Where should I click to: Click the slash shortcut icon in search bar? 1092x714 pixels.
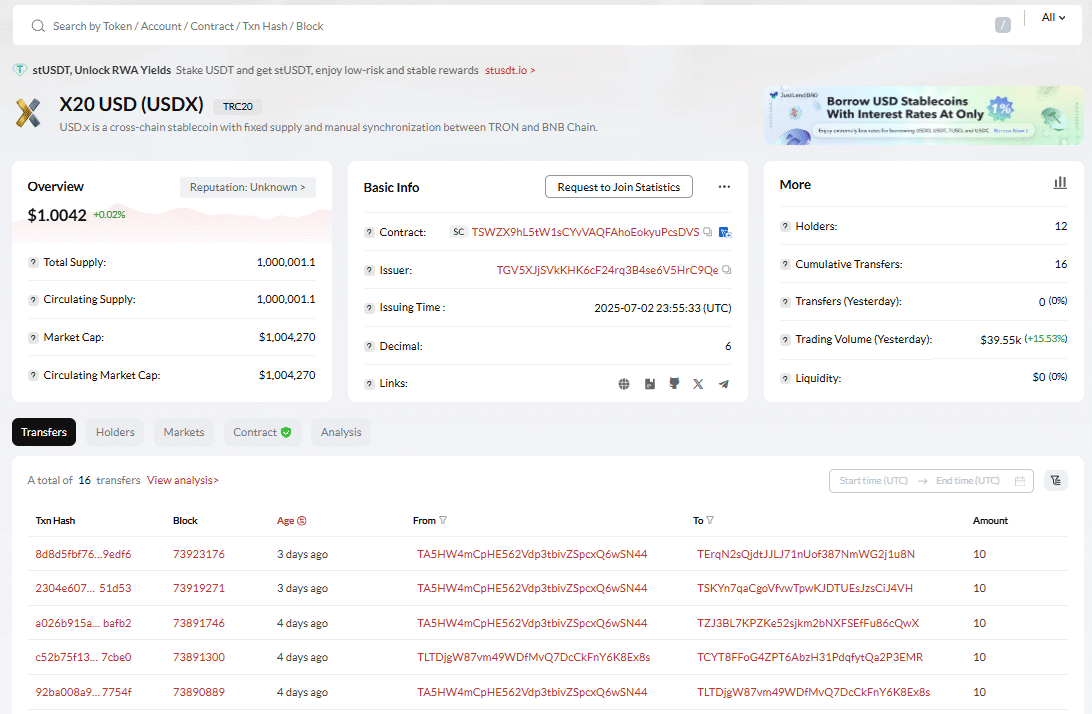pyautogui.click(x=1002, y=26)
